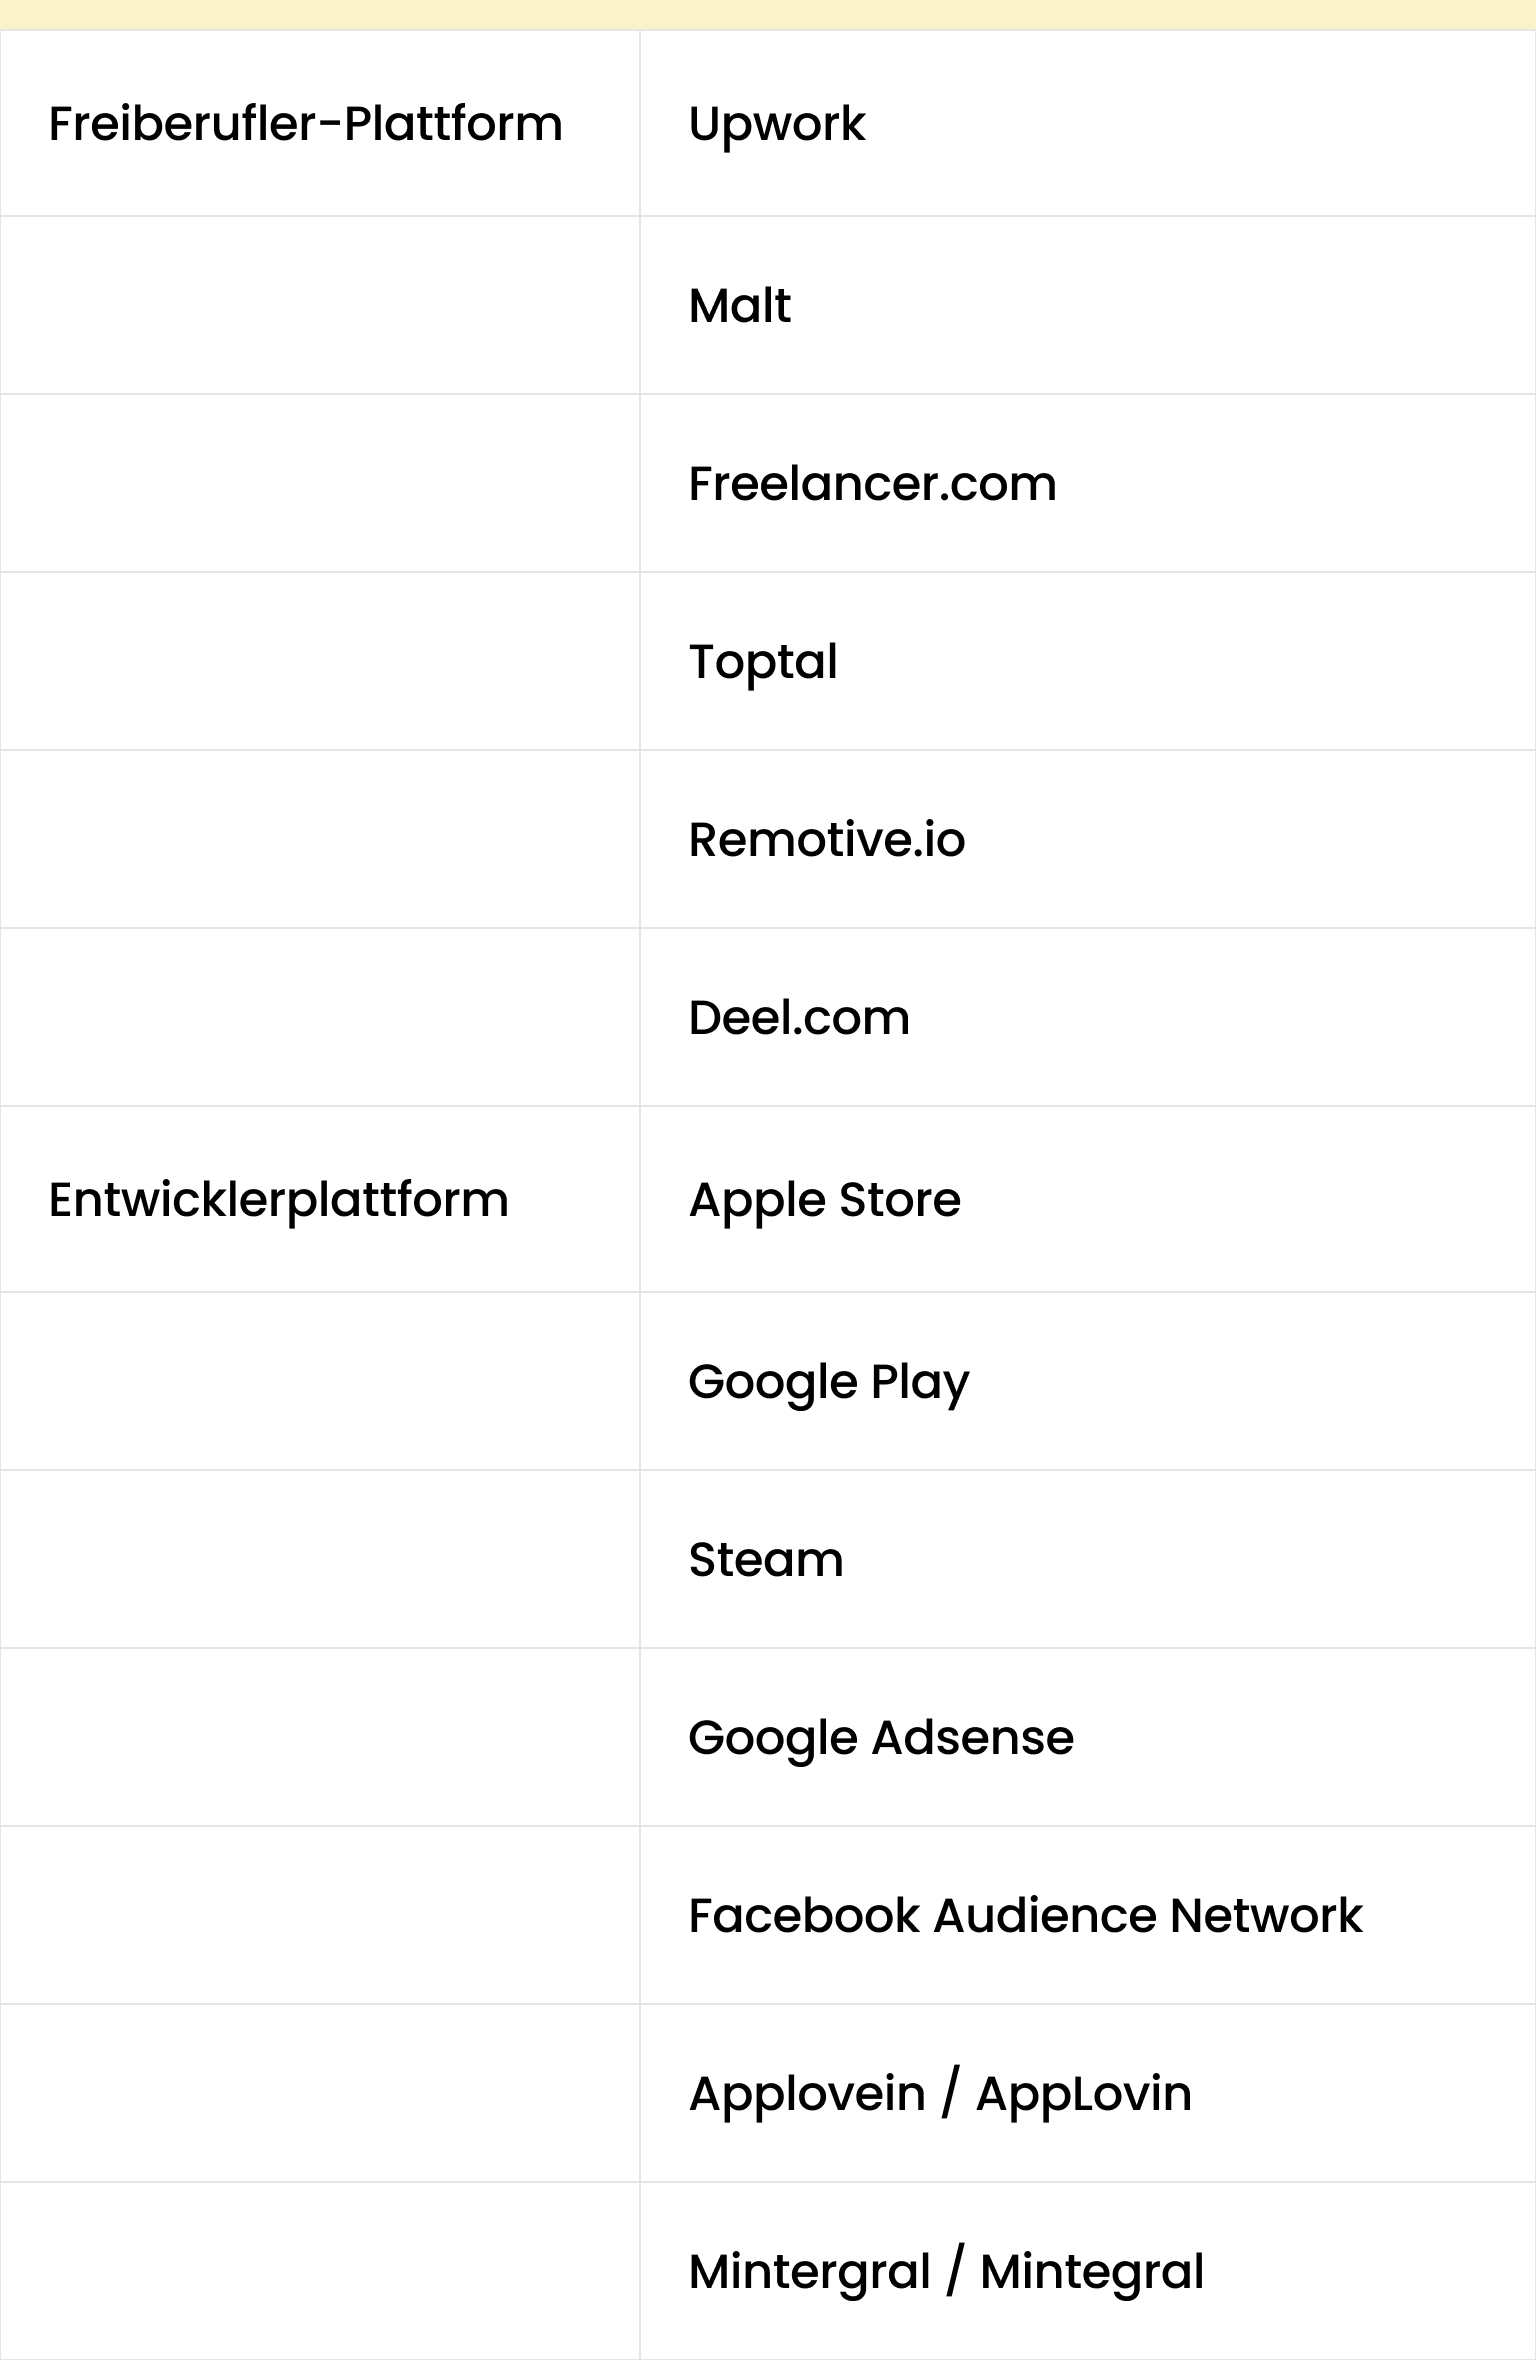Click the empty cell left of Steam
This screenshot has width=1536, height=2360.
[x=320, y=1559]
